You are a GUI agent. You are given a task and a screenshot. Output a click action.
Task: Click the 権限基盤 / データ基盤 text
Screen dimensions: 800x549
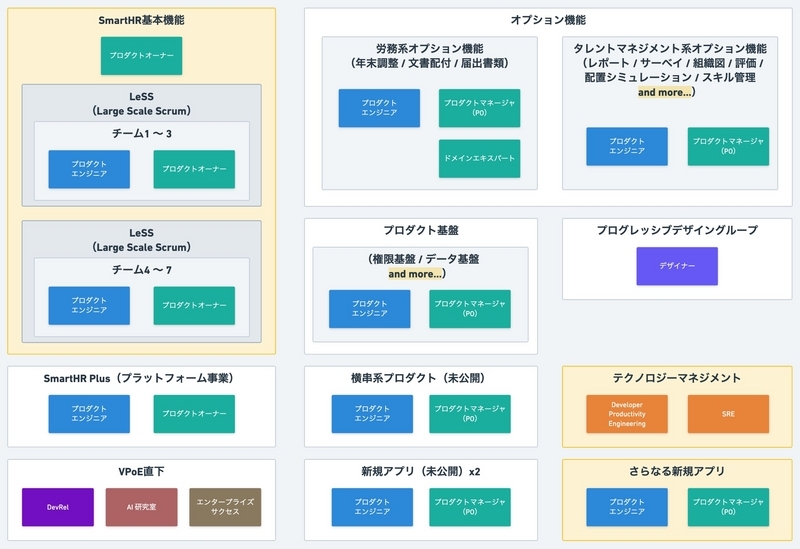(426, 259)
